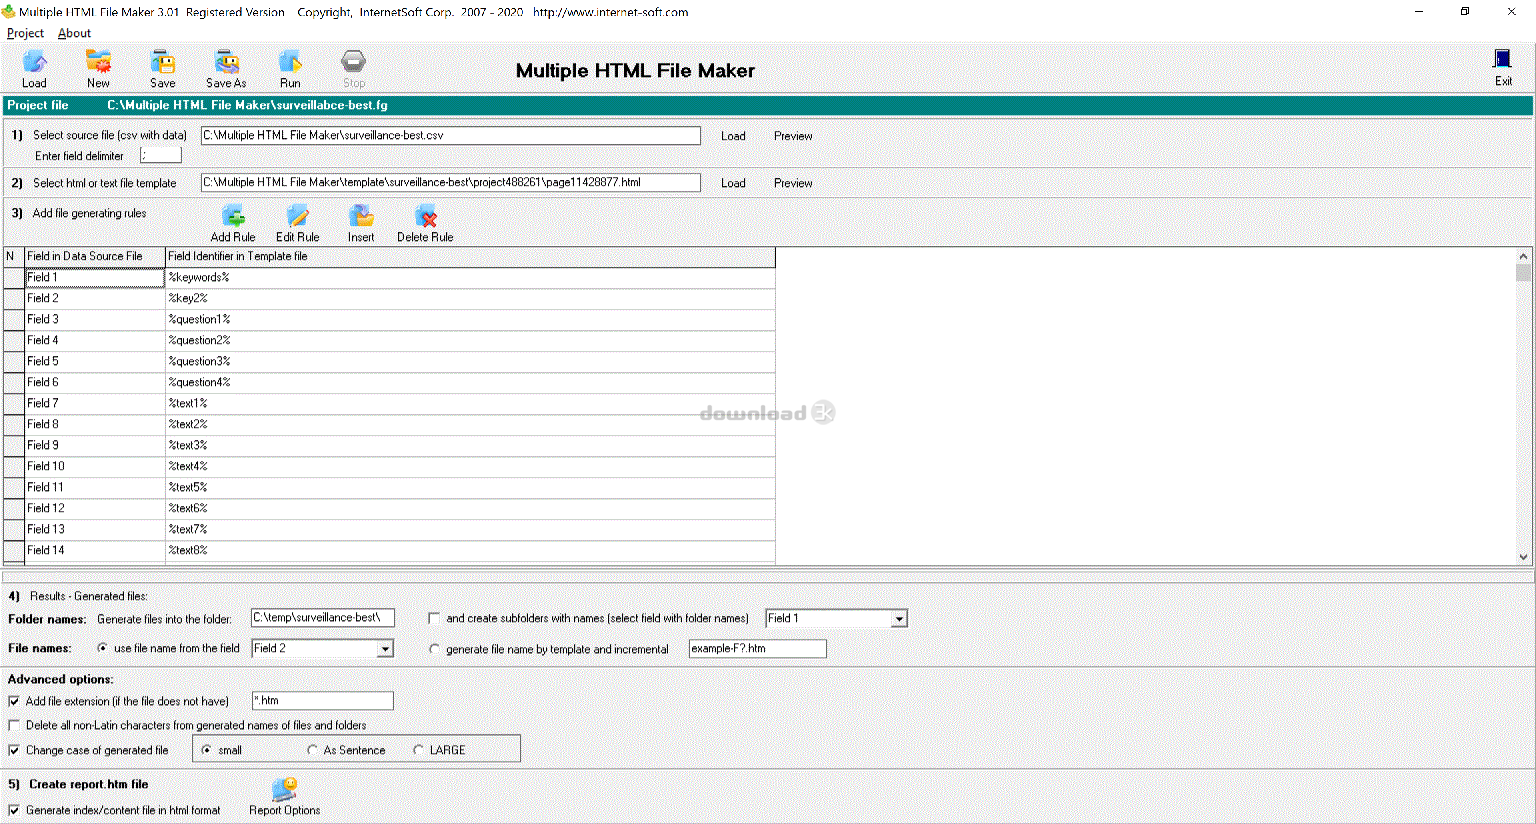Viewport: 1536px width, 824px height.
Task: Select the %keywords% identifier cell
Action: tap(470, 277)
